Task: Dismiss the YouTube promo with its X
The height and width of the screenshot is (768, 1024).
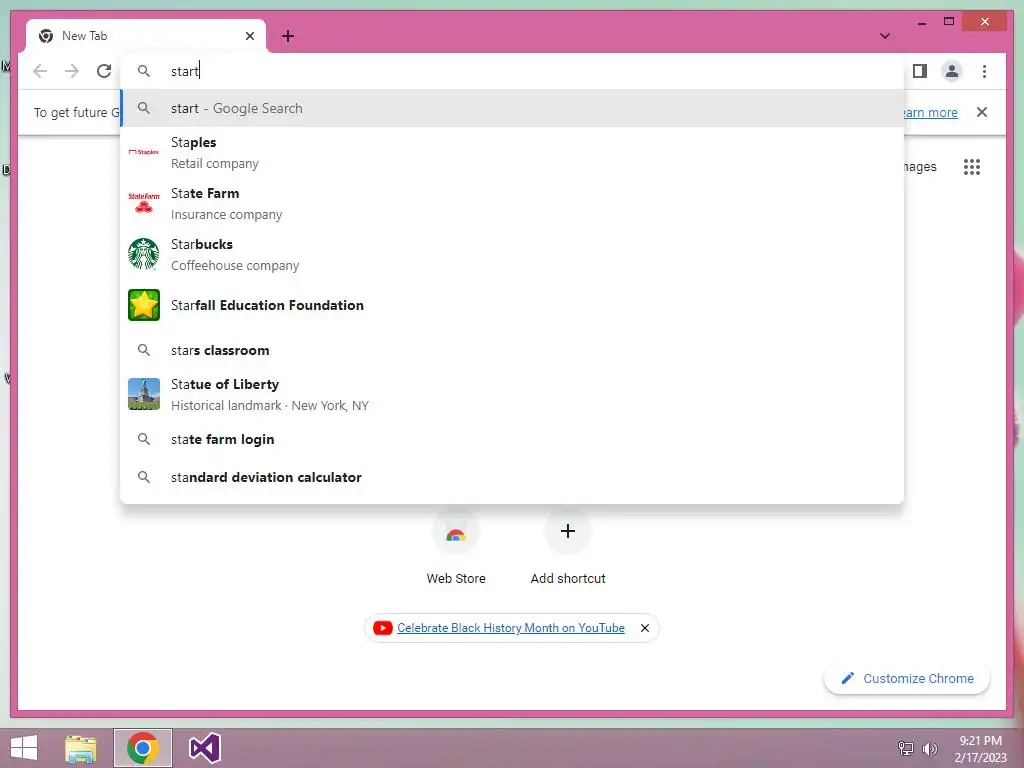Action: [645, 628]
